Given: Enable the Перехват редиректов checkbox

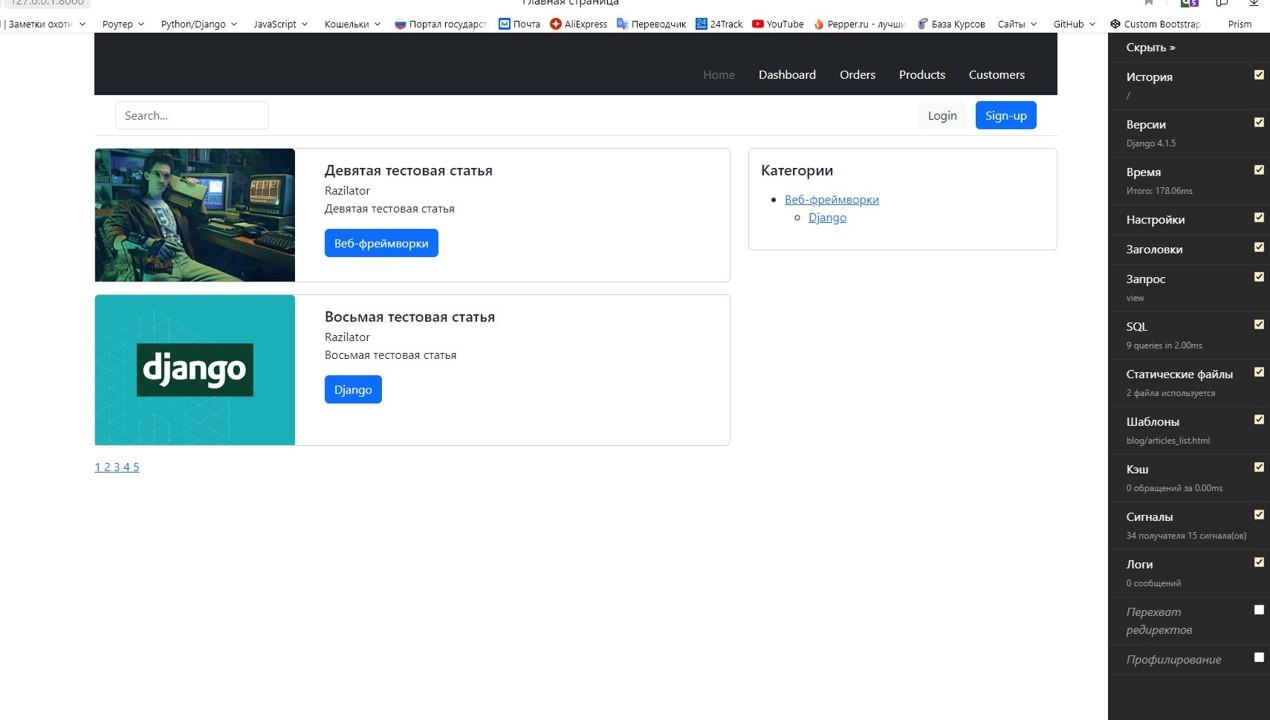Looking at the screenshot, I should pos(1259,609).
